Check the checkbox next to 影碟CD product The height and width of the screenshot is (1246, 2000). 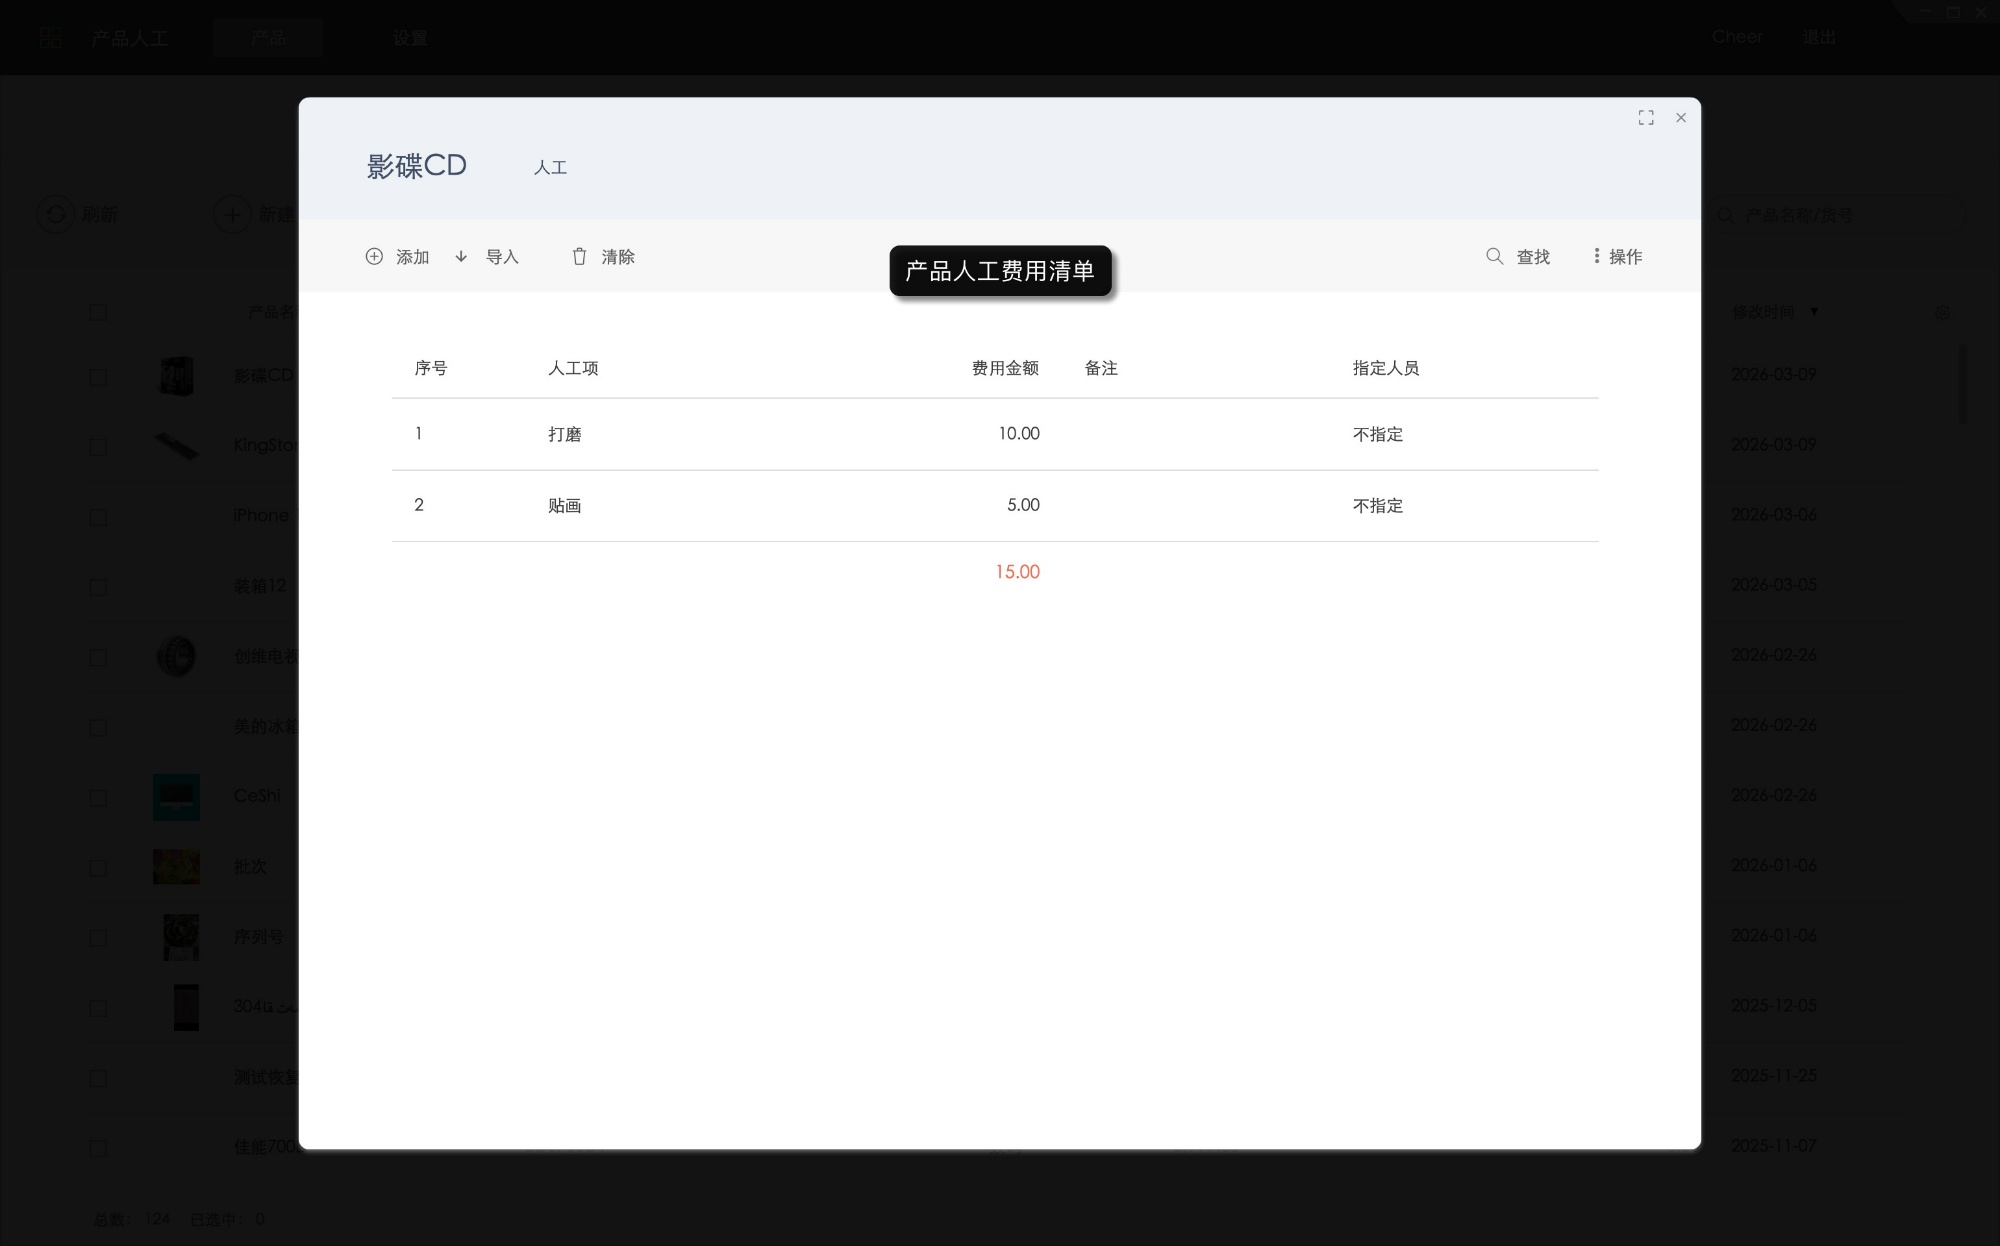(x=97, y=377)
